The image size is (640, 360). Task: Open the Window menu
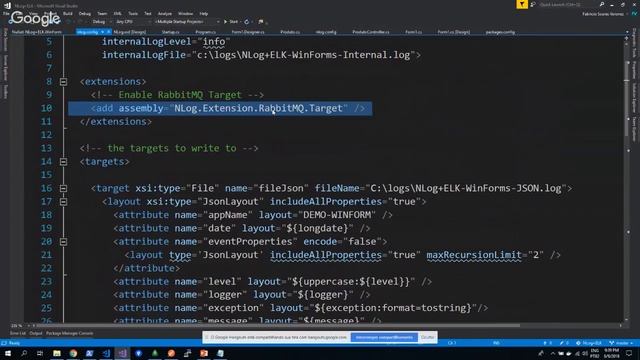pyautogui.click(x=185, y=13)
